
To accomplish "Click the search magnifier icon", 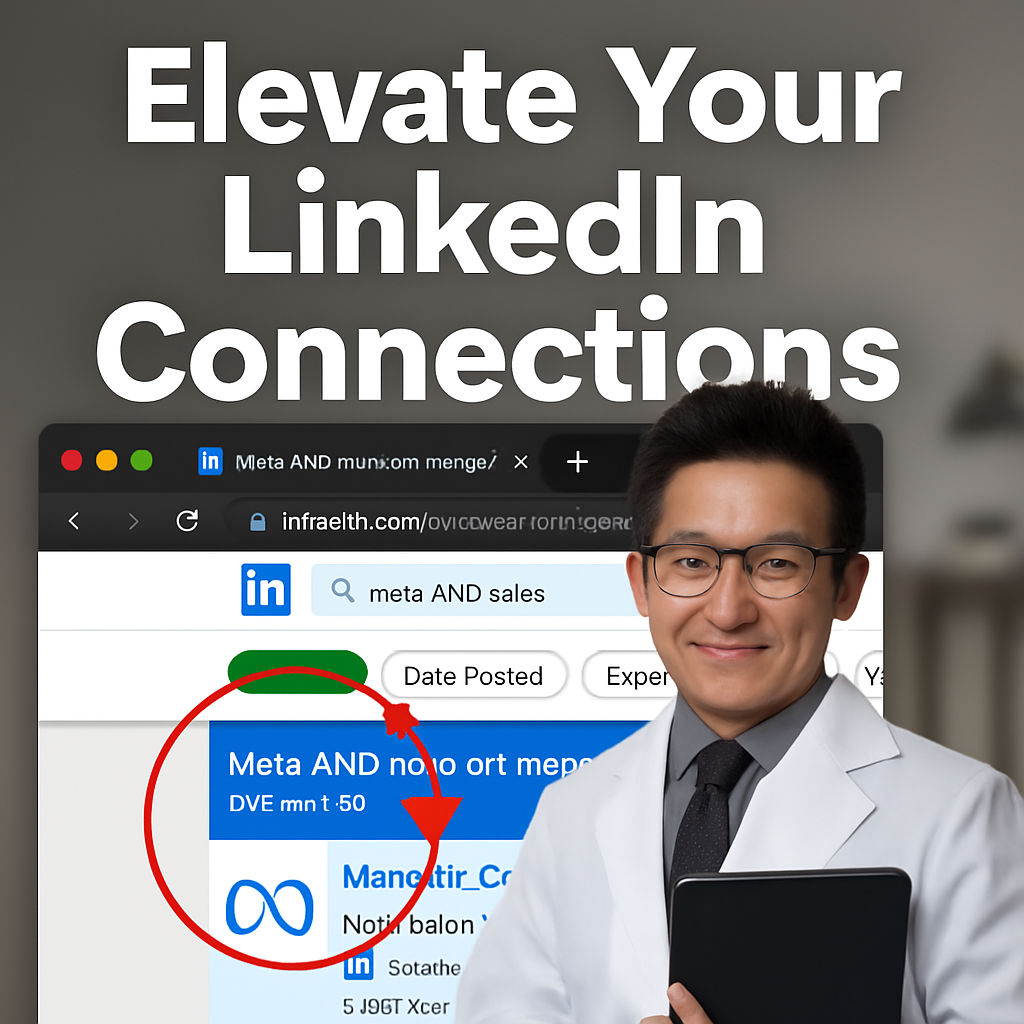I will tap(342, 590).
